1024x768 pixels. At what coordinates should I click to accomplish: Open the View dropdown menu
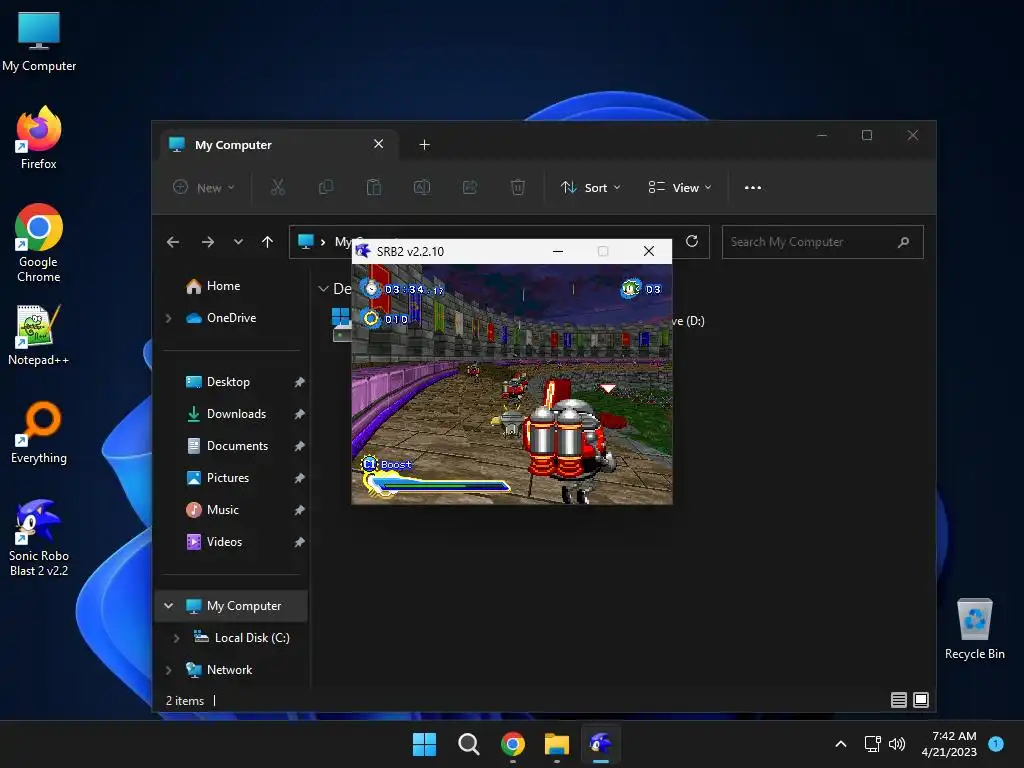680,187
